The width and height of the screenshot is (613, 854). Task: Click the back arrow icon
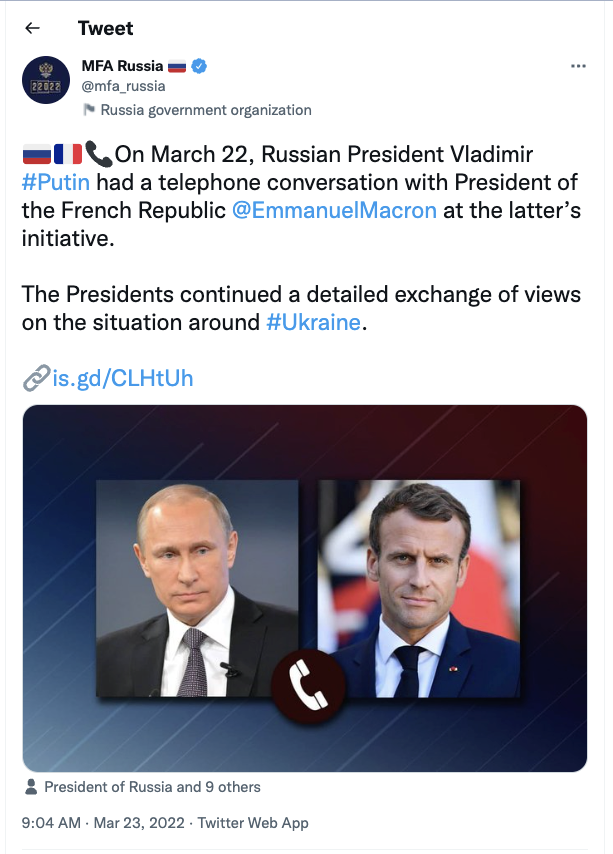[x=33, y=28]
